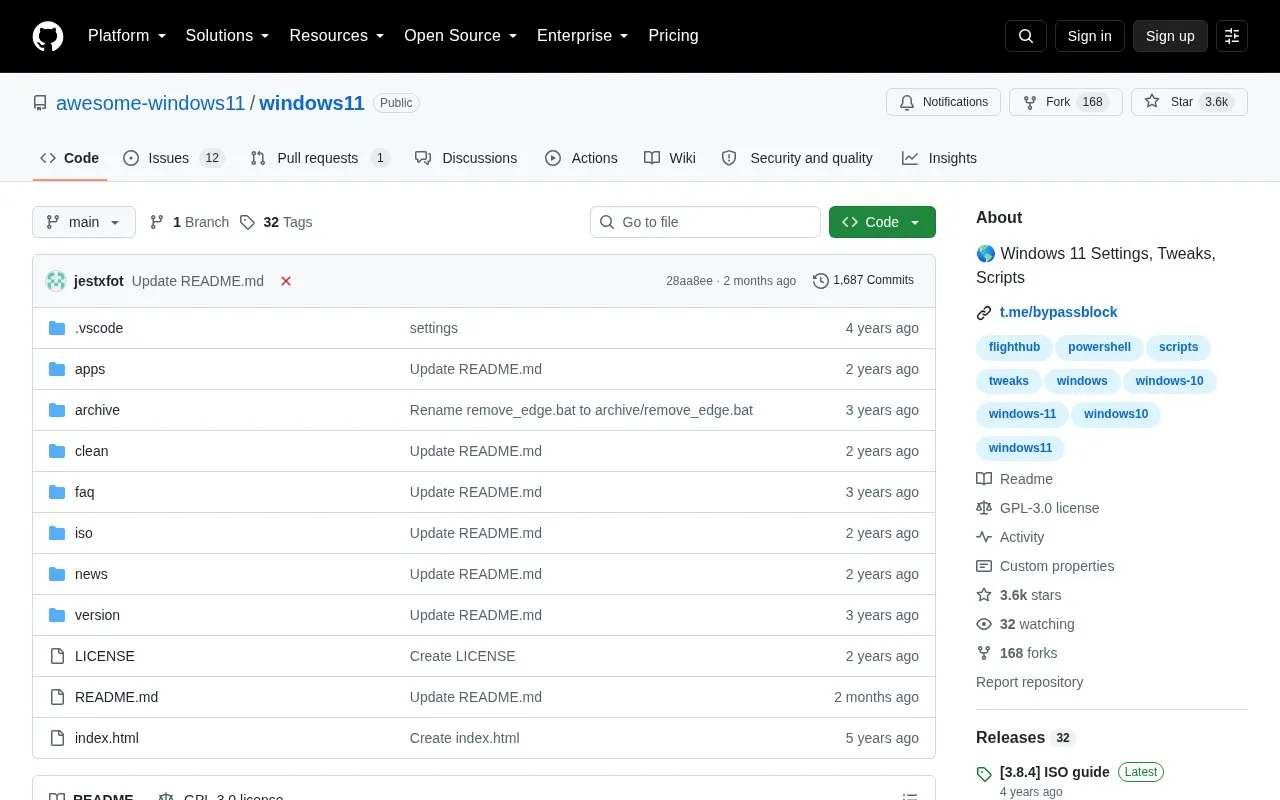Open the t.me/bypassblock link
Image resolution: width=1280 pixels, height=800 pixels.
click(1058, 312)
